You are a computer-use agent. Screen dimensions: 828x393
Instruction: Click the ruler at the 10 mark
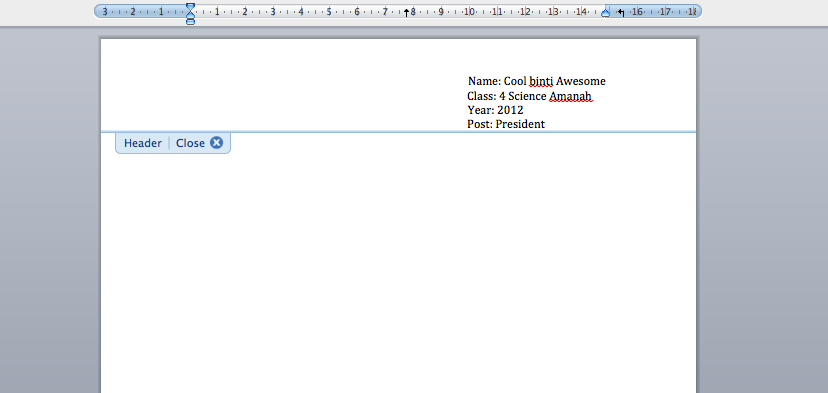point(469,12)
